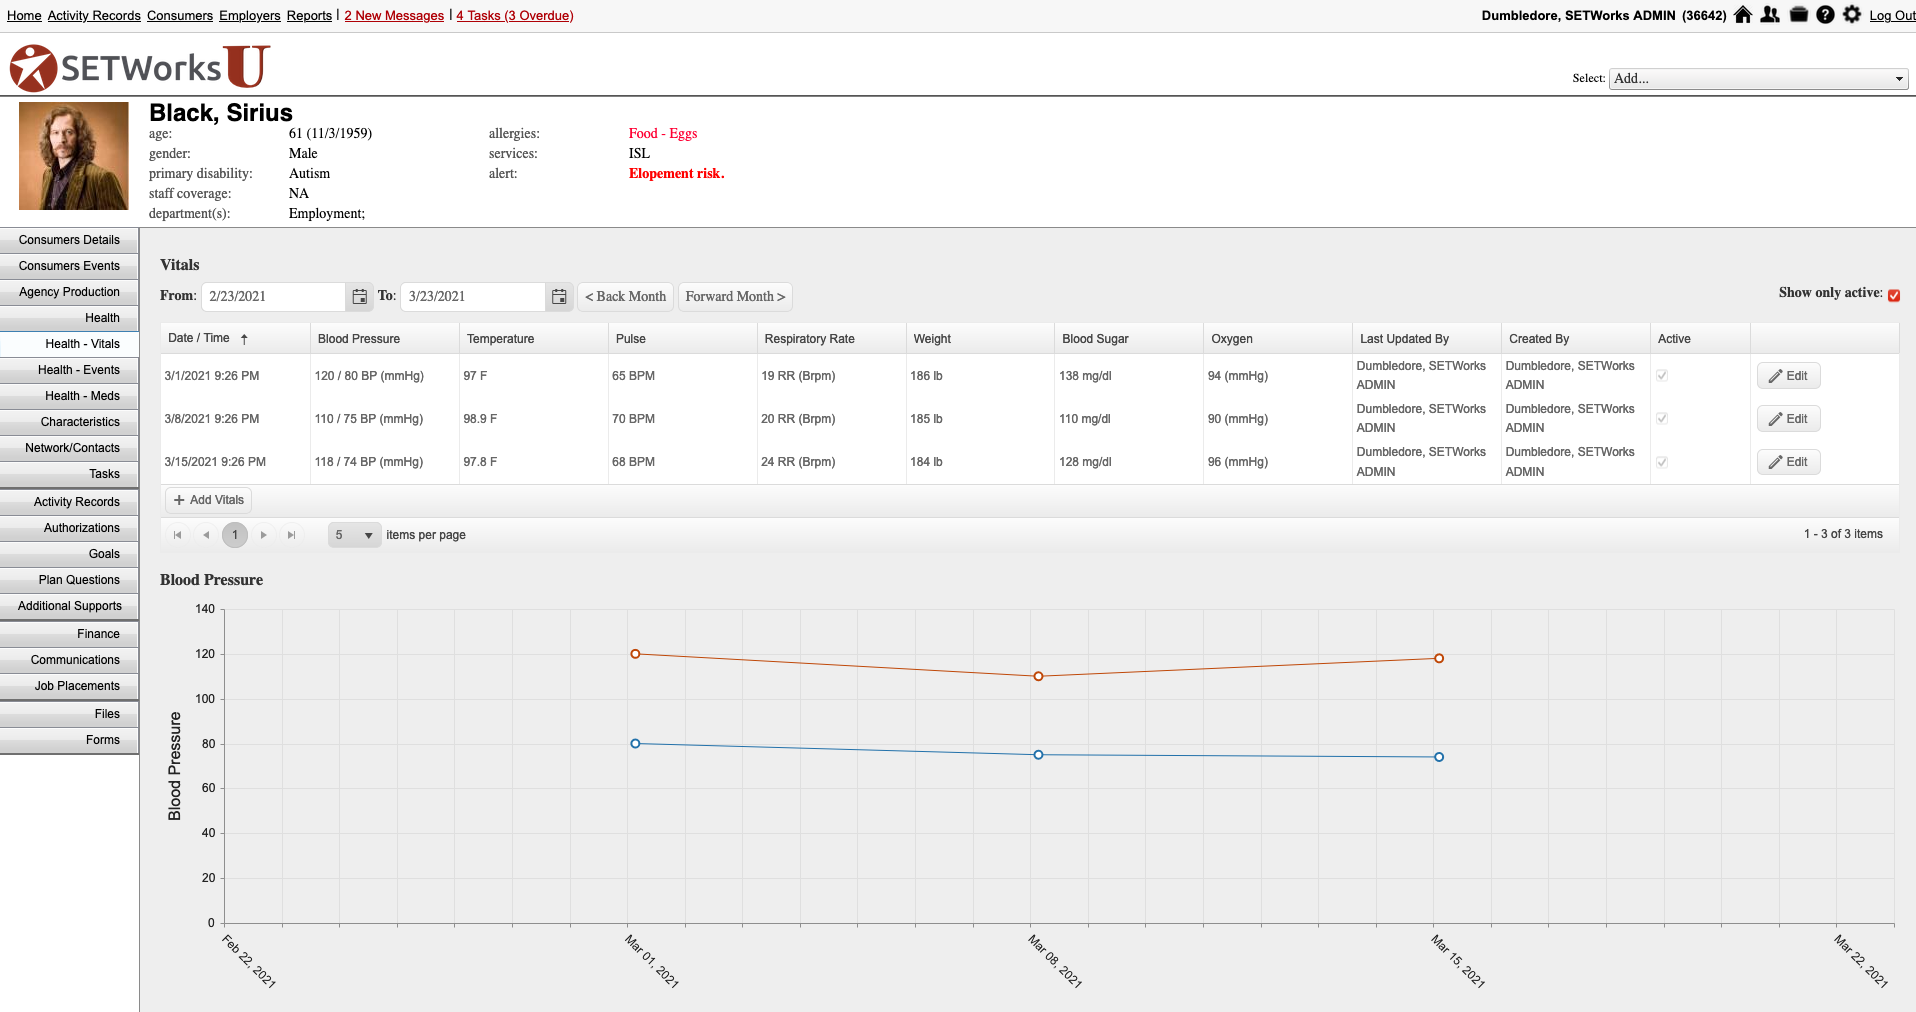1916x1012 pixels.
Task: Open the Select Add... dropdown
Action: point(1758,79)
